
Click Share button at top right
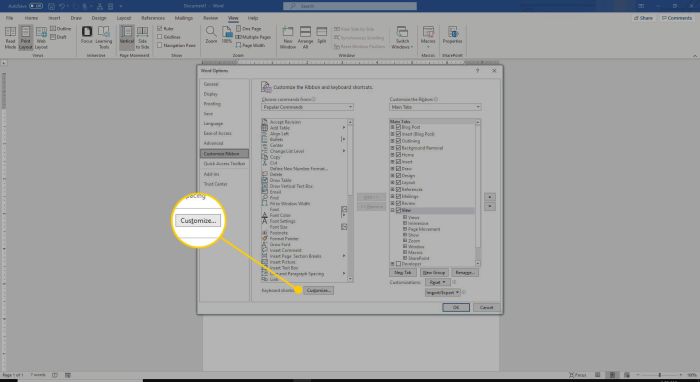click(x=643, y=18)
